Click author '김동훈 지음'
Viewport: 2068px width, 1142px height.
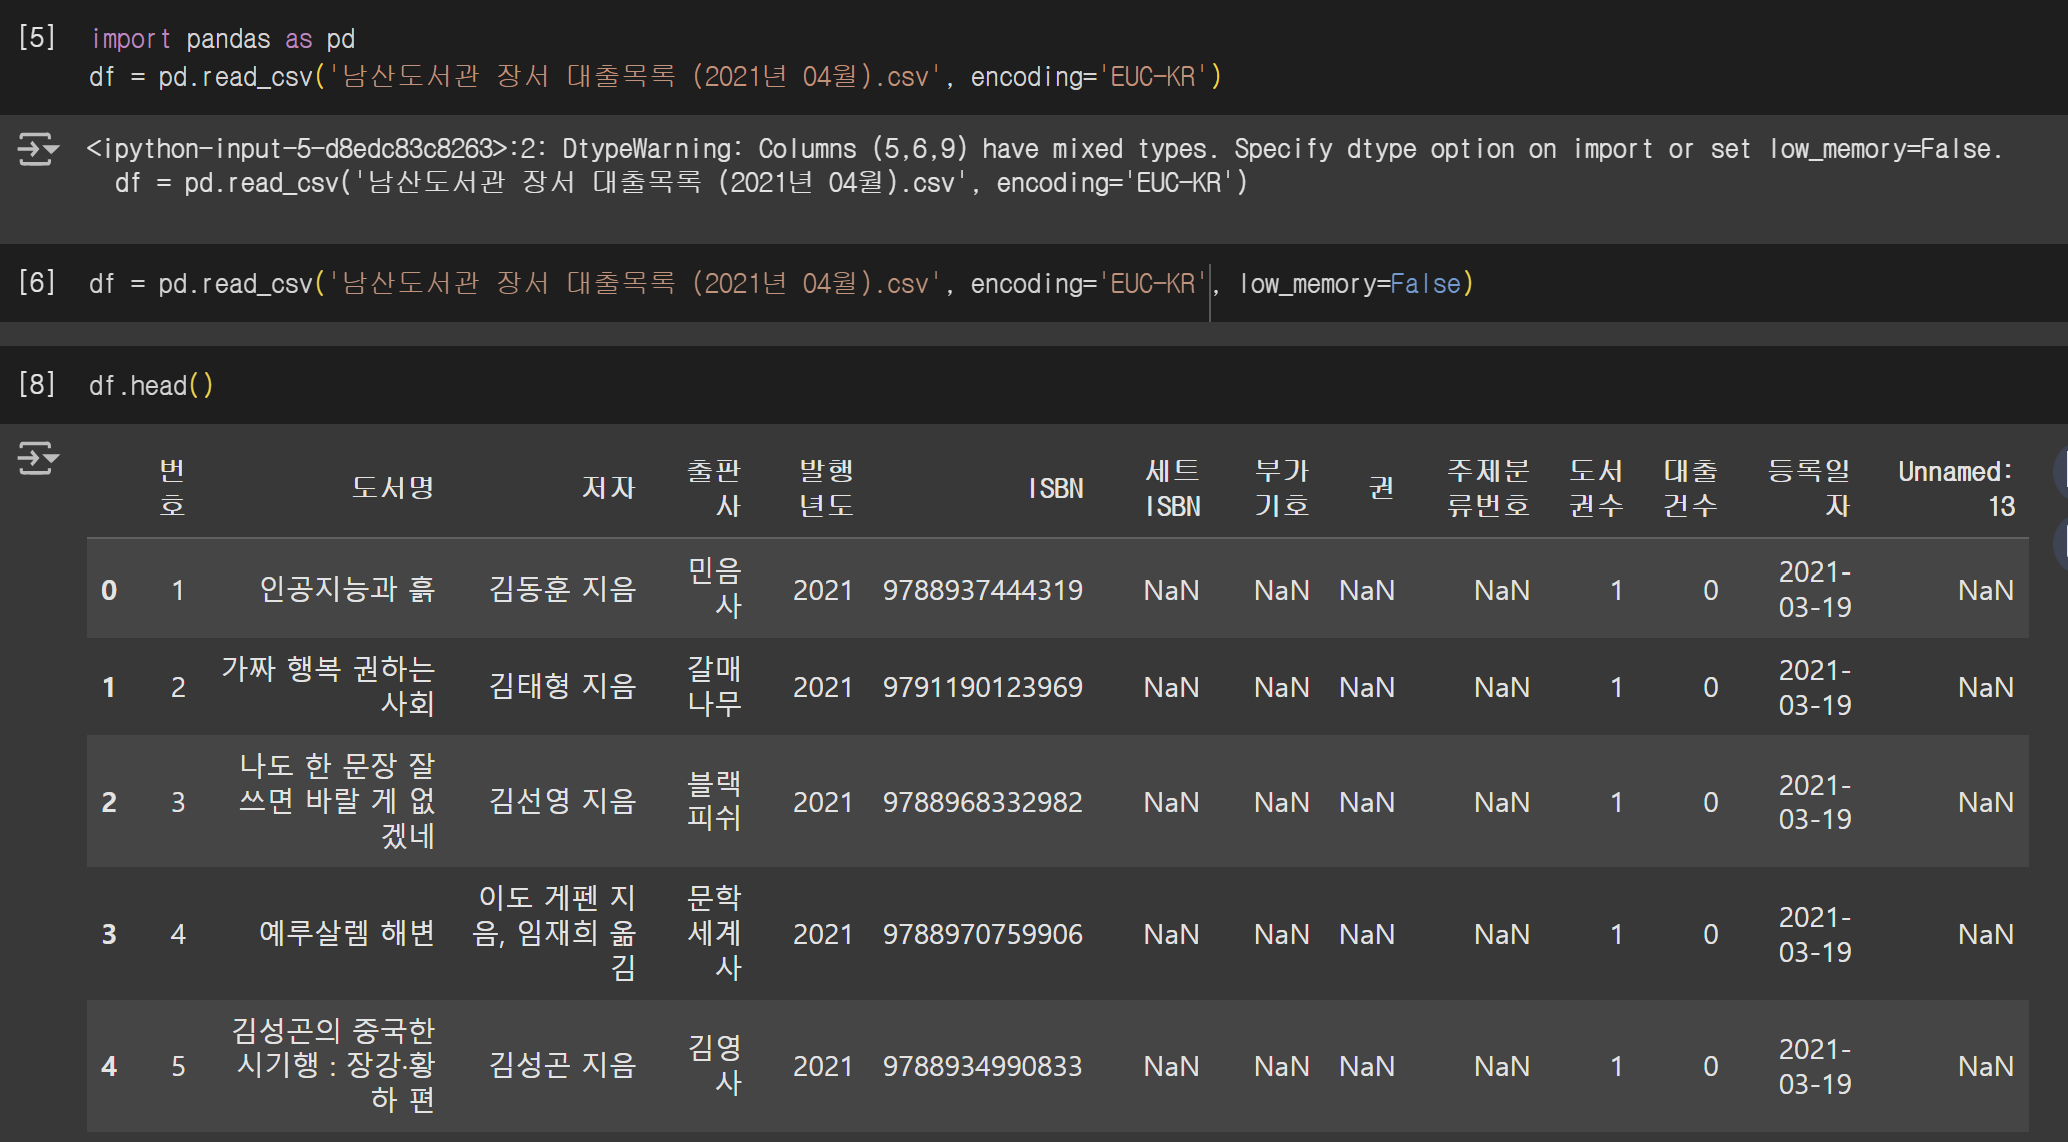(562, 589)
